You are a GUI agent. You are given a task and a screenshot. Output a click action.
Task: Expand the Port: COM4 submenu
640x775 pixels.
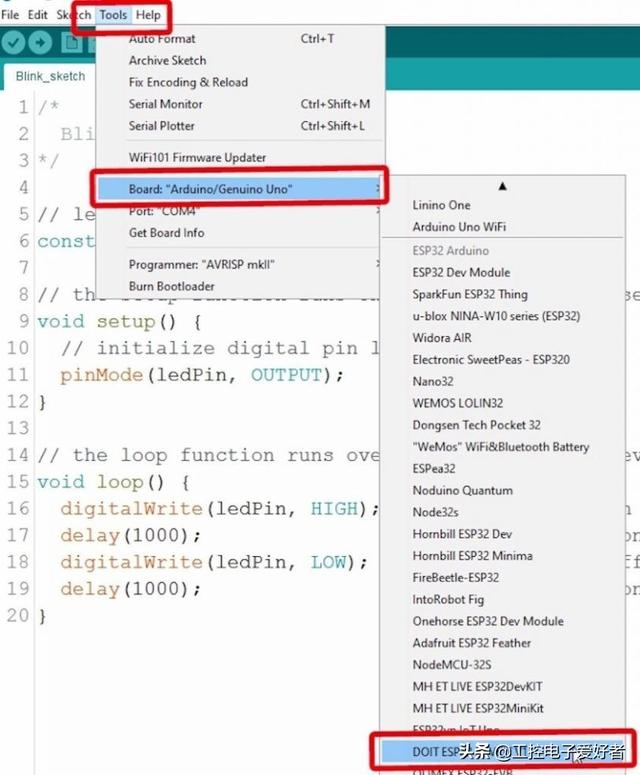[x=240, y=211]
